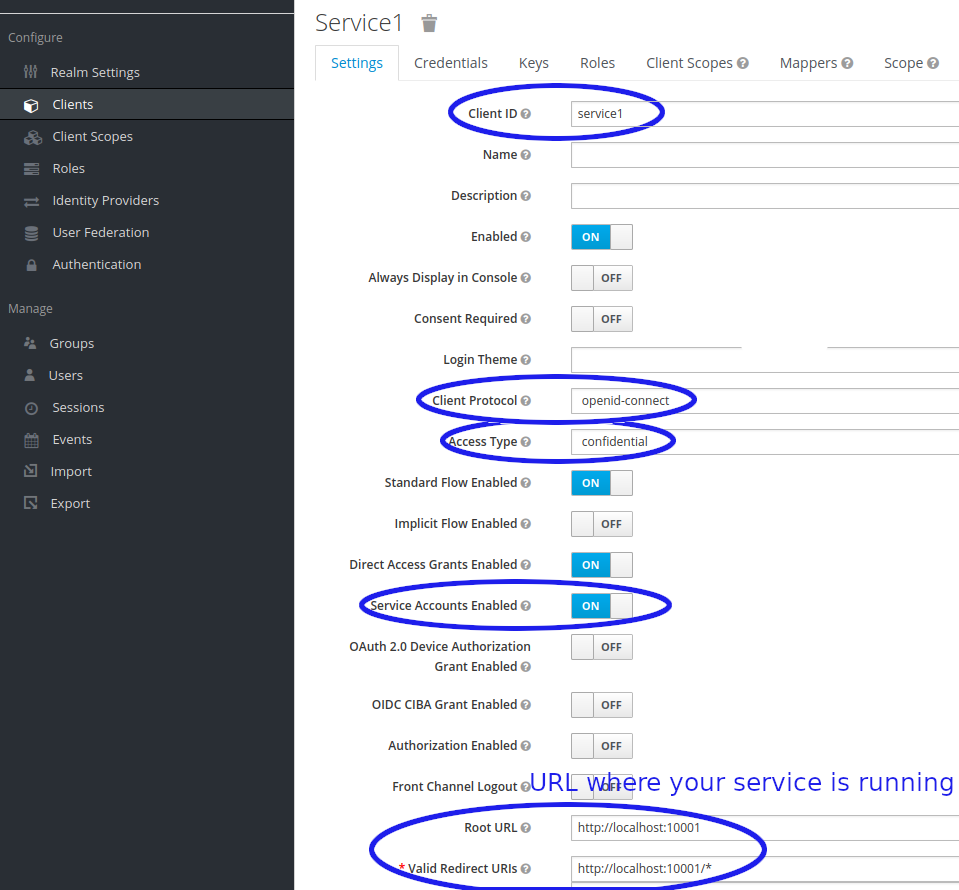Screen dimensions: 959x890
Task: Click help icon beside Description label
Action: [x=525, y=196]
